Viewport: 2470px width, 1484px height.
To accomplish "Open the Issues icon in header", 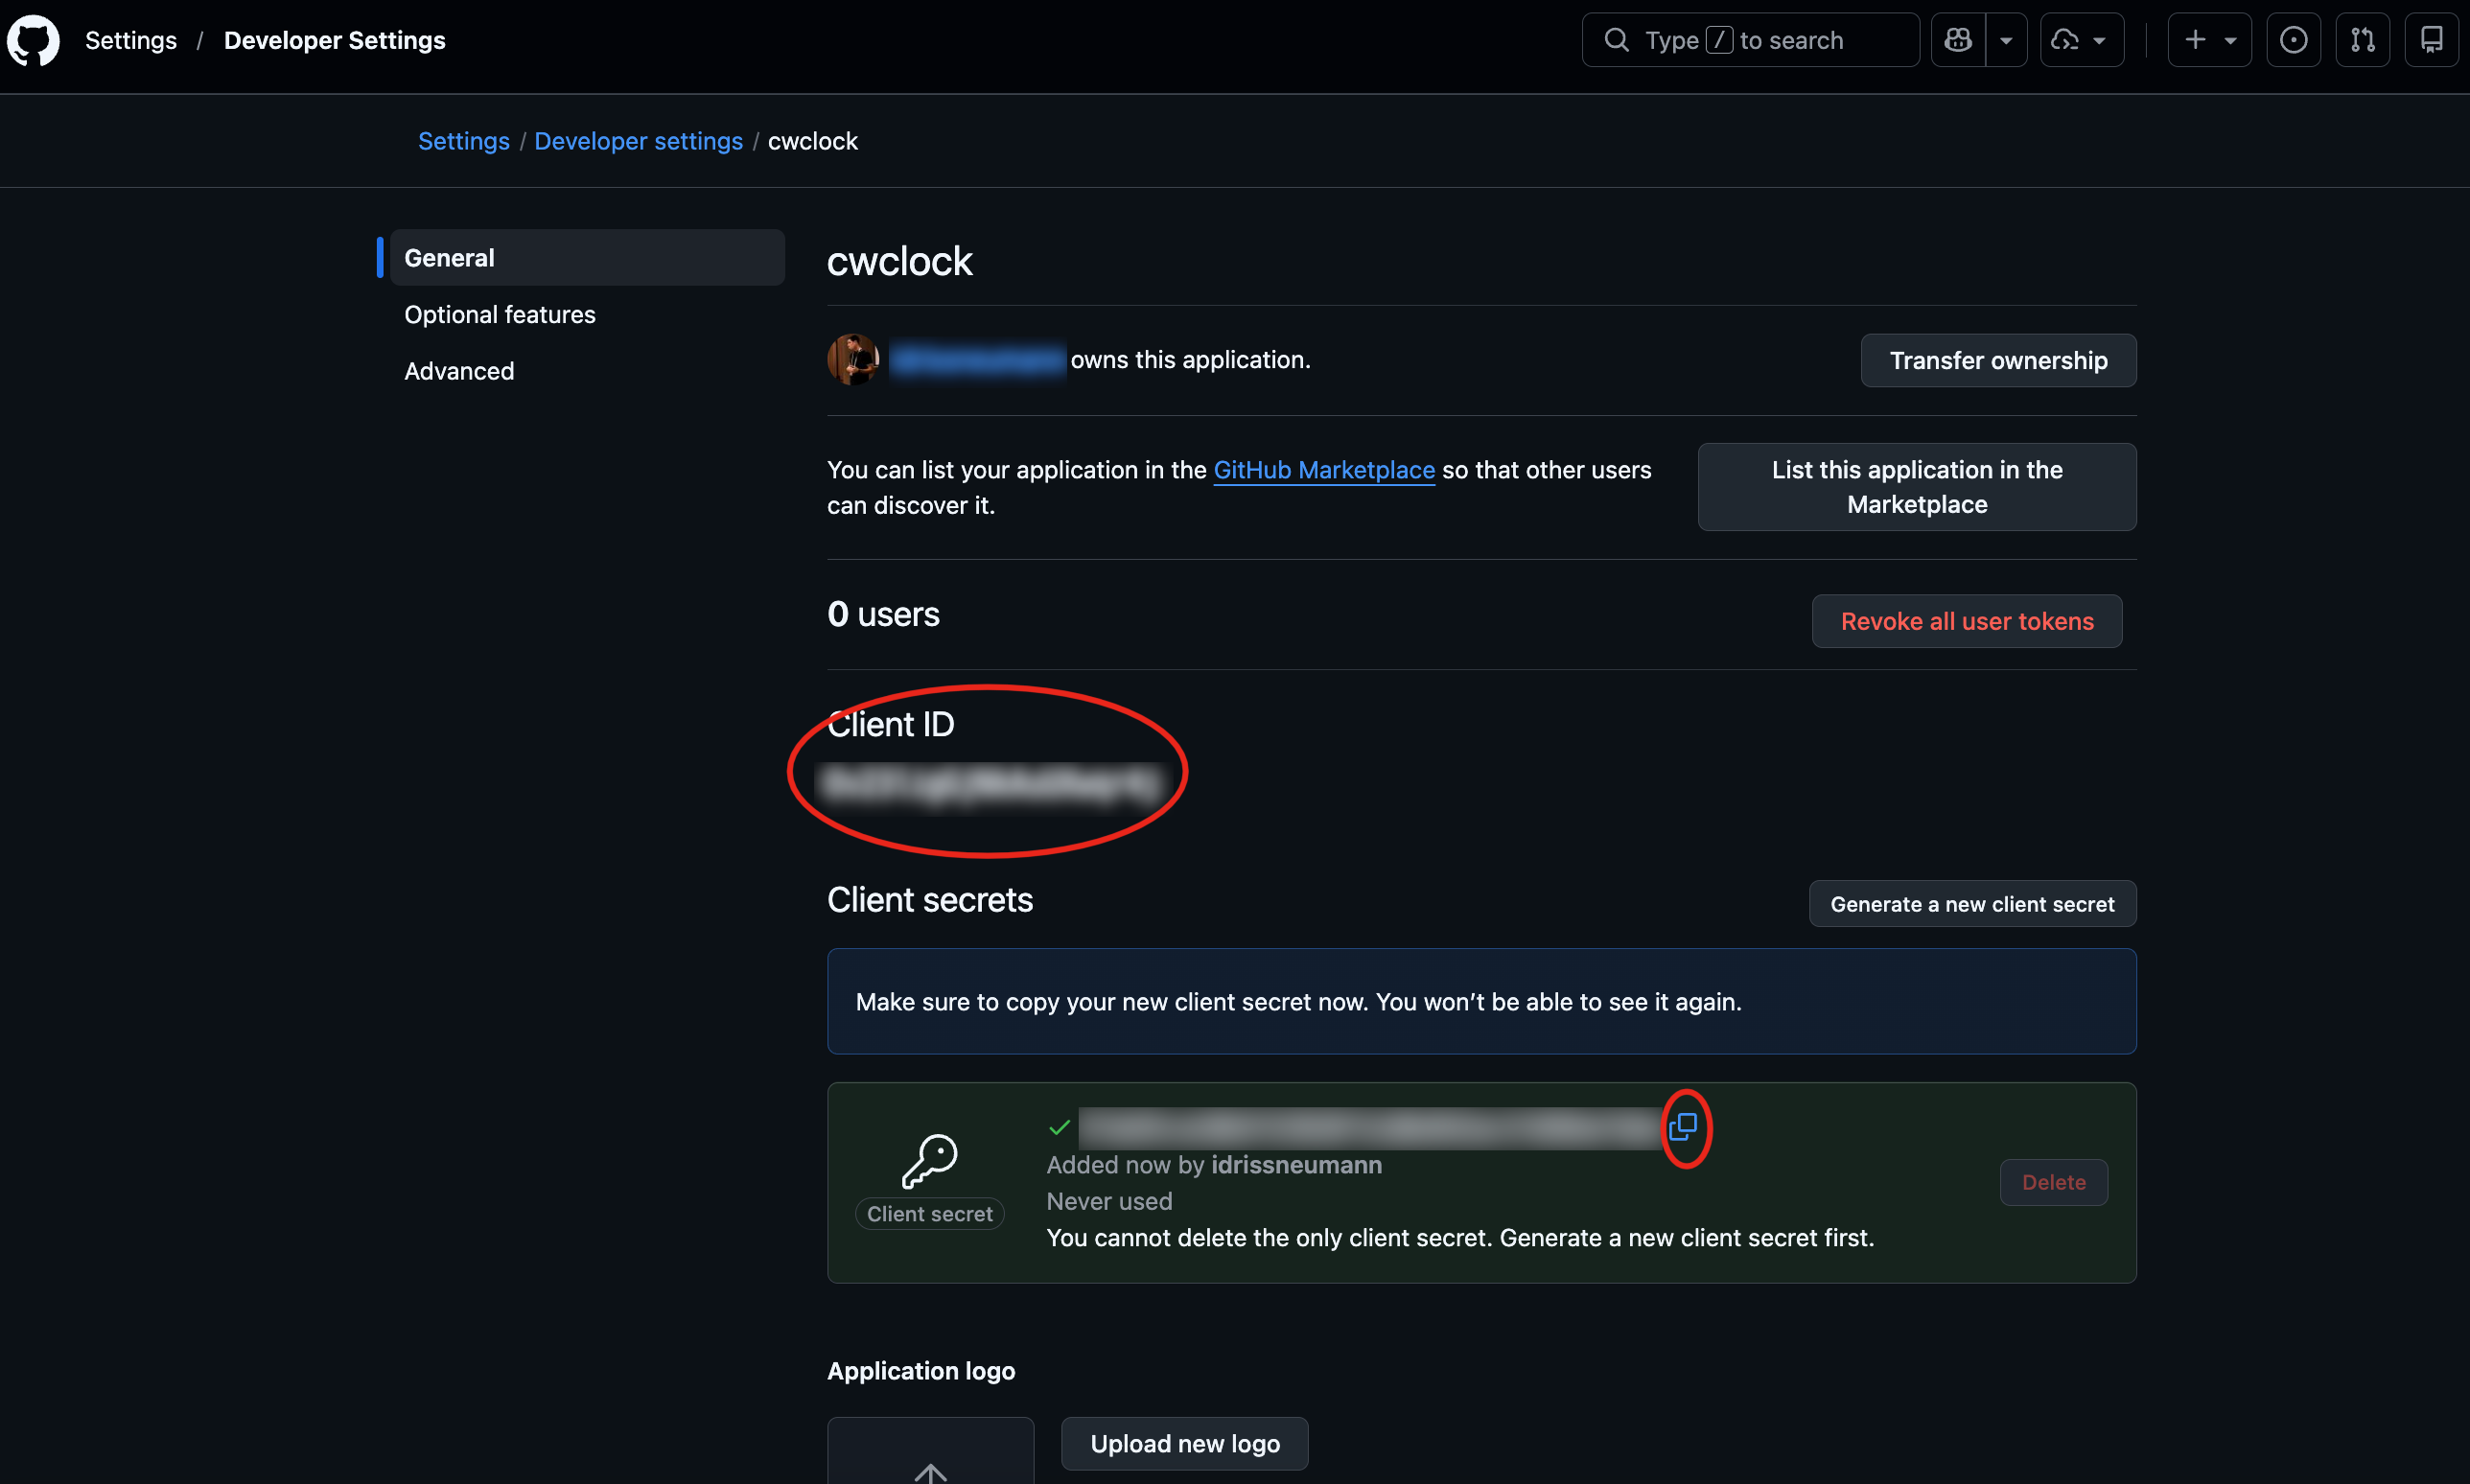I will [2293, 40].
